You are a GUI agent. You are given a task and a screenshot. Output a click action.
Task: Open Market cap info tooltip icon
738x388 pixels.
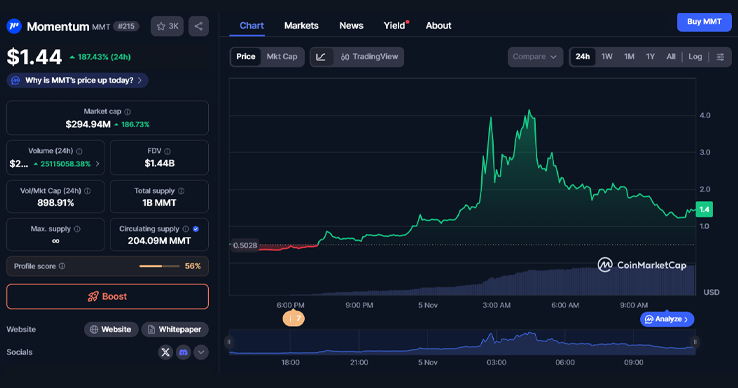128,112
